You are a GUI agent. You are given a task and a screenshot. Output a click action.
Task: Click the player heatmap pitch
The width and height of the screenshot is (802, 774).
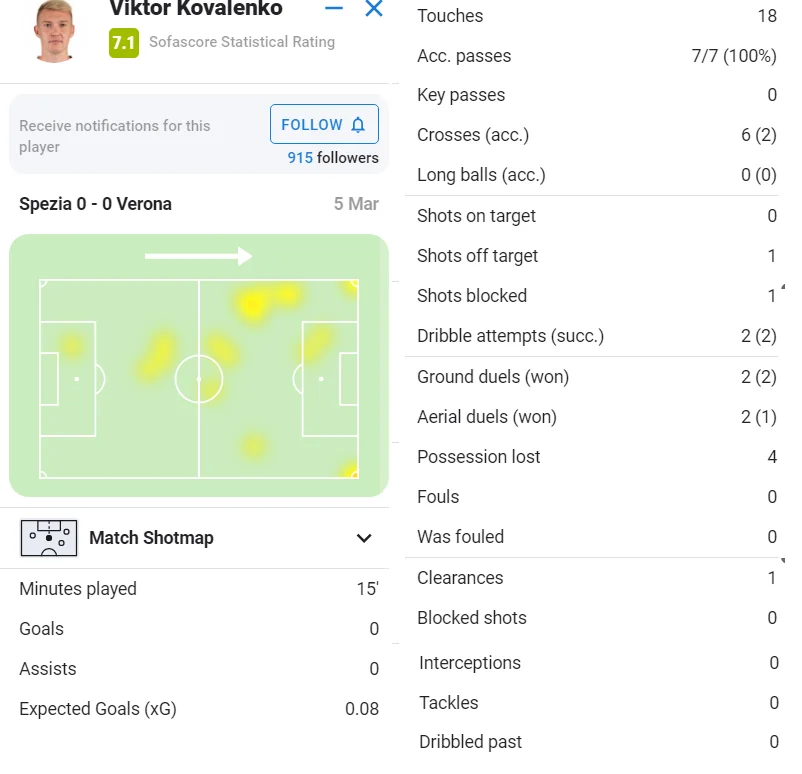coord(199,380)
